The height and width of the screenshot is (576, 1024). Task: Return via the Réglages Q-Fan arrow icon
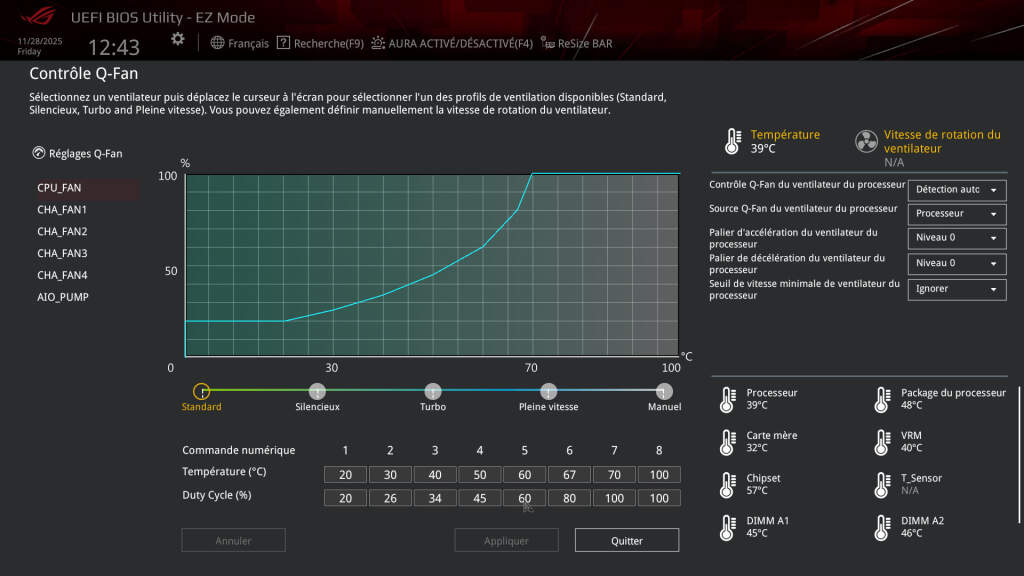pyautogui.click(x=37, y=153)
